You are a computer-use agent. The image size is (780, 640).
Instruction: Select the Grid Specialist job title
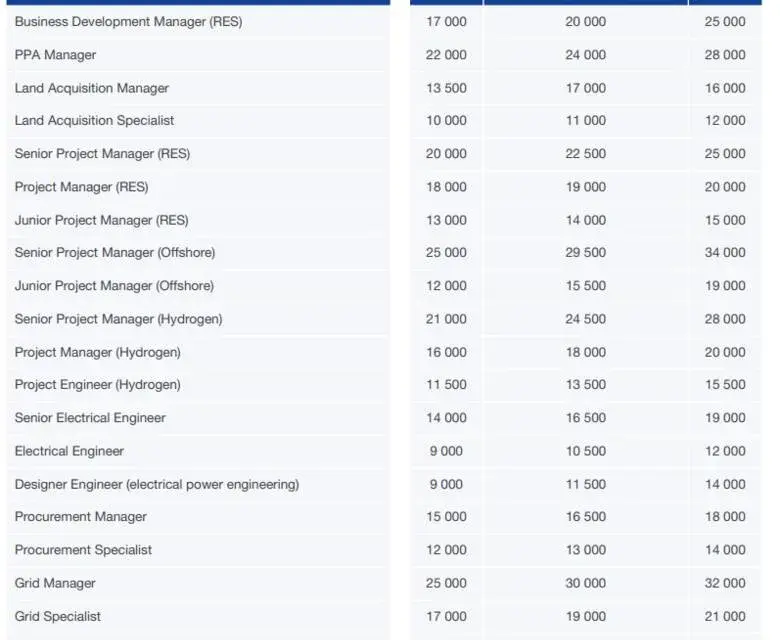[x=58, y=616]
